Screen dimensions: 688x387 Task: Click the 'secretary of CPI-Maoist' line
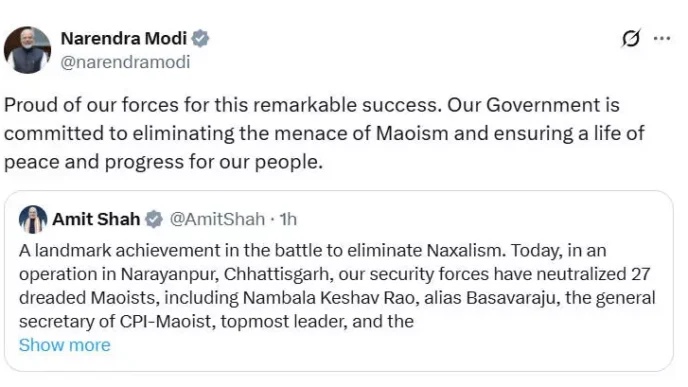tap(216, 322)
